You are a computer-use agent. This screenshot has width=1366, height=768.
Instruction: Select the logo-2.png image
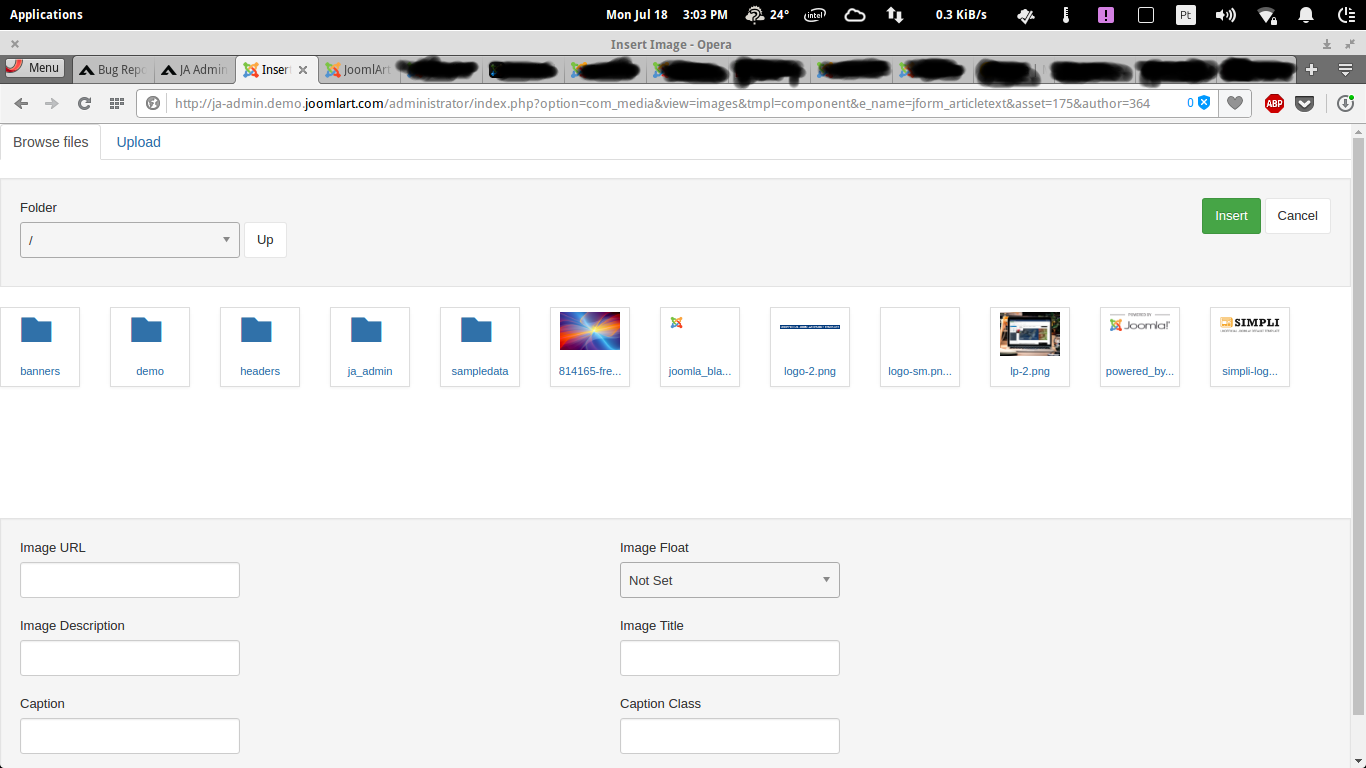[810, 347]
